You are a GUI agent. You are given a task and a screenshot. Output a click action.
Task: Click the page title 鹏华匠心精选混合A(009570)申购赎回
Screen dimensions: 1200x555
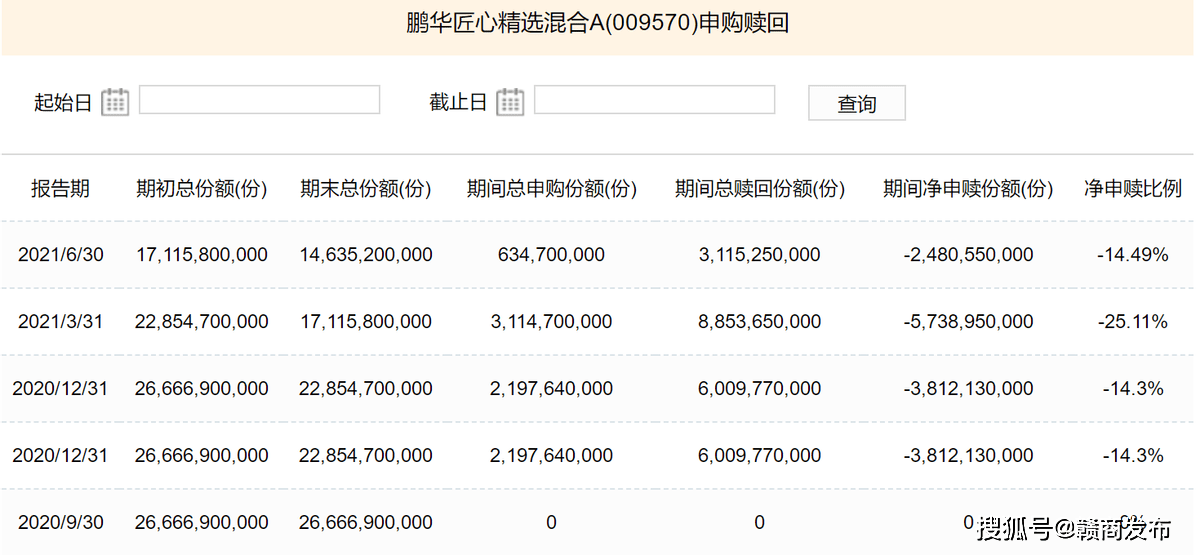(x=598, y=24)
